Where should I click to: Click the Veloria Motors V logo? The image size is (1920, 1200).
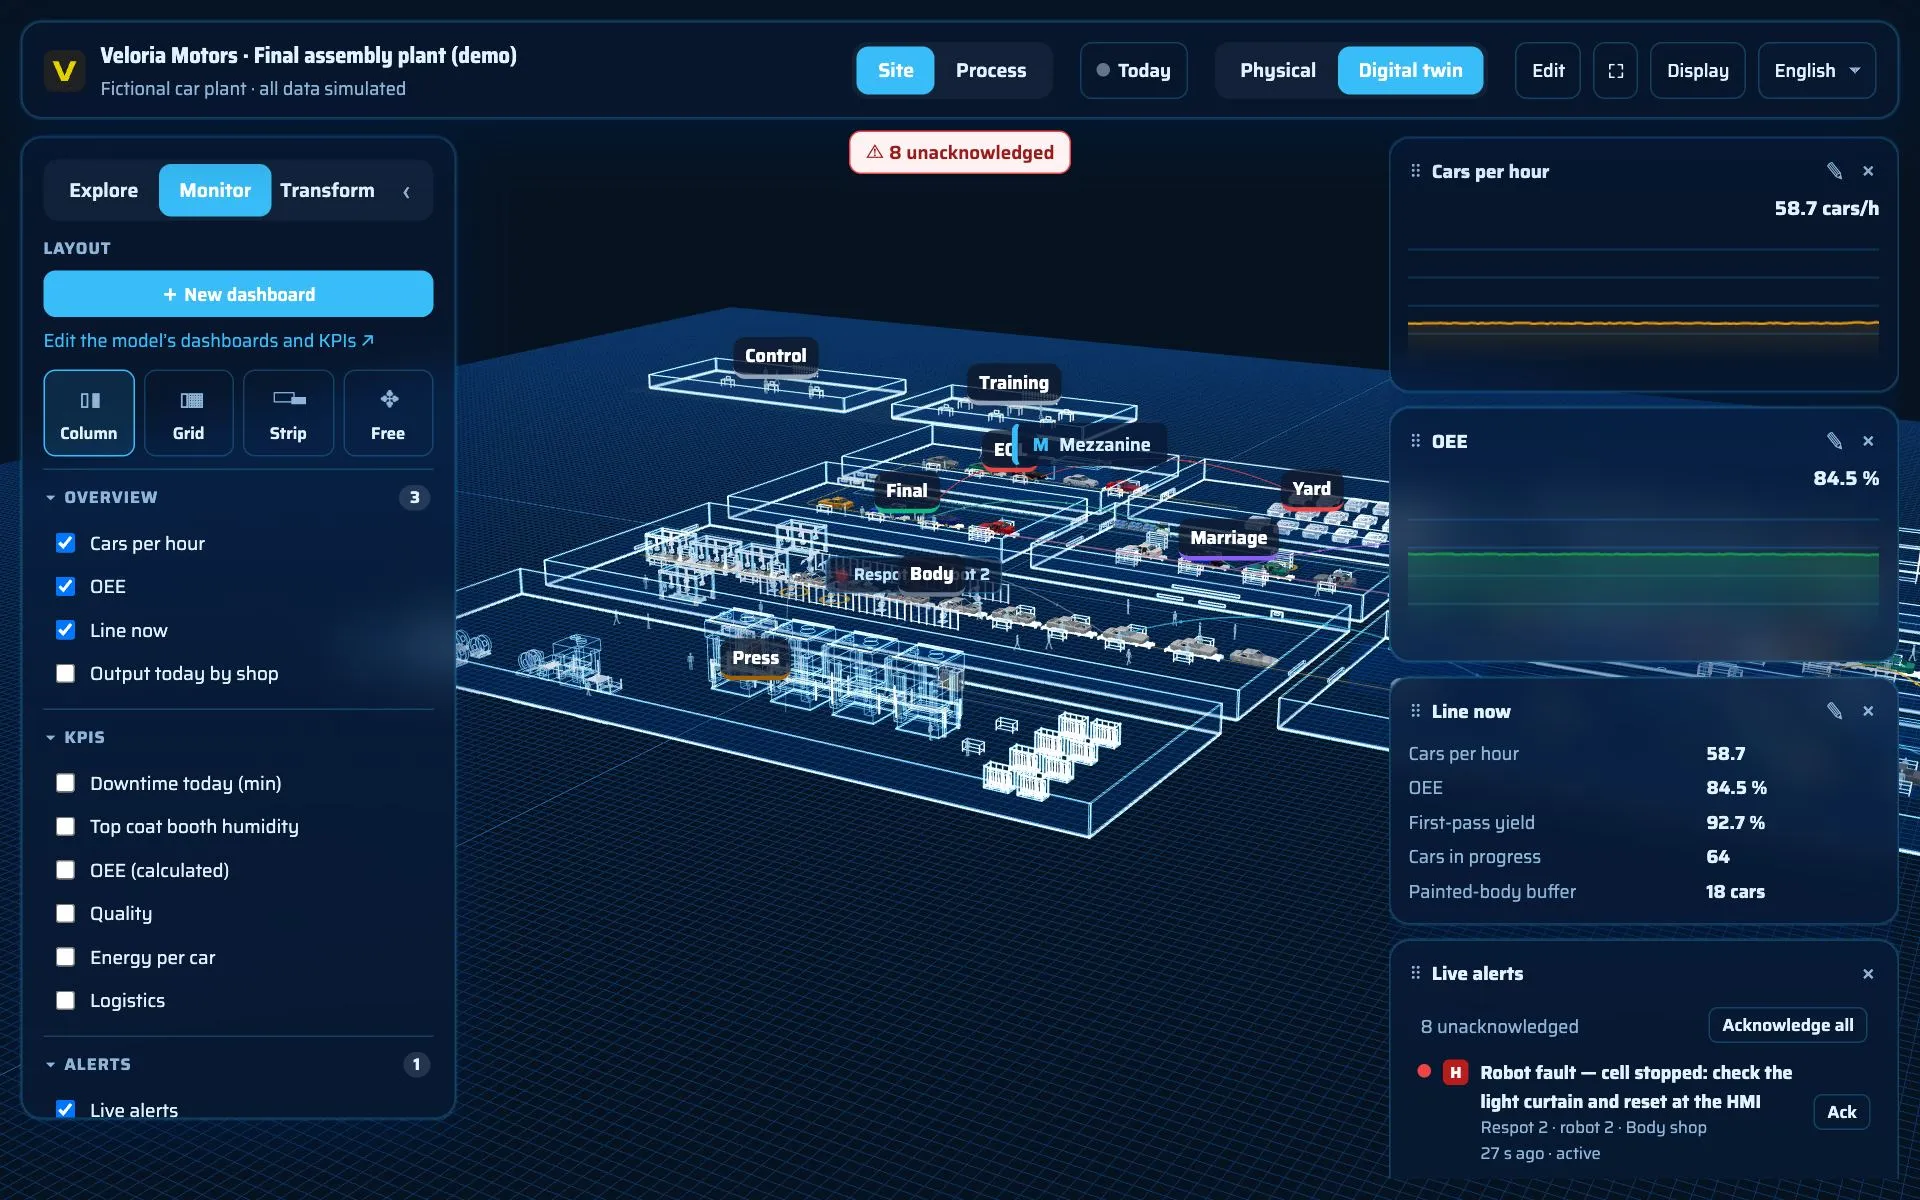(64, 71)
